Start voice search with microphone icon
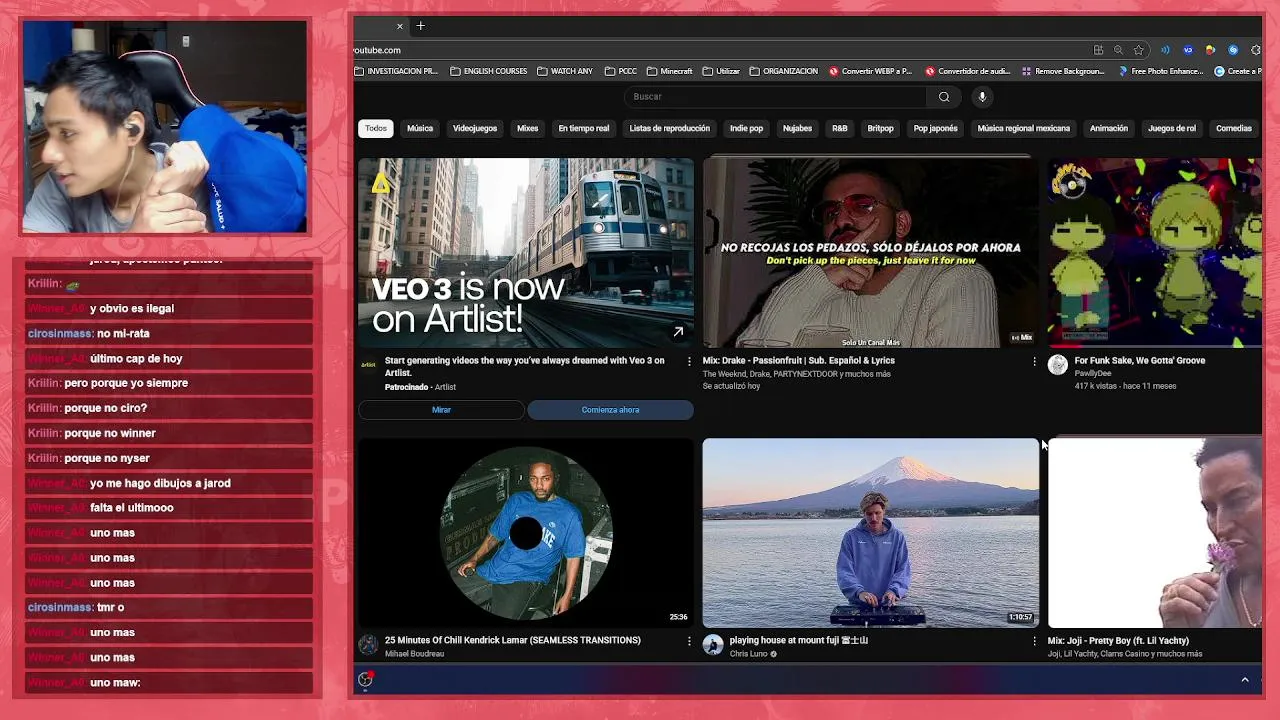 click(x=982, y=97)
